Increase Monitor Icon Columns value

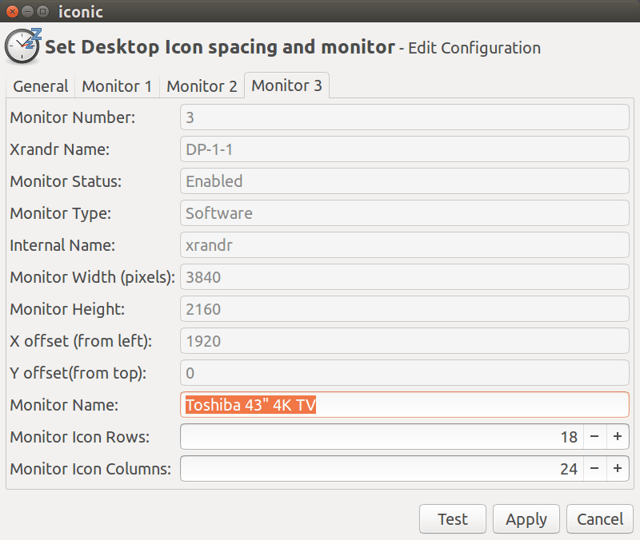(x=618, y=468)
